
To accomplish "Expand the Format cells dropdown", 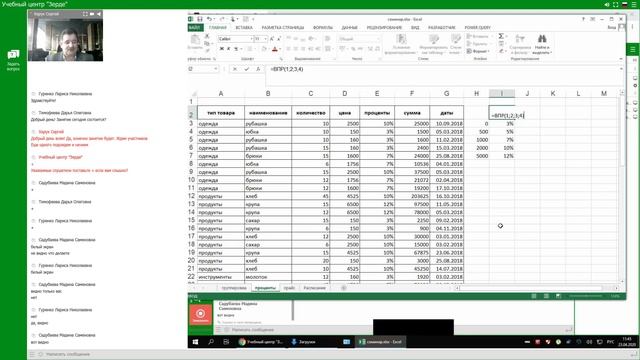I will coord(478,51).
